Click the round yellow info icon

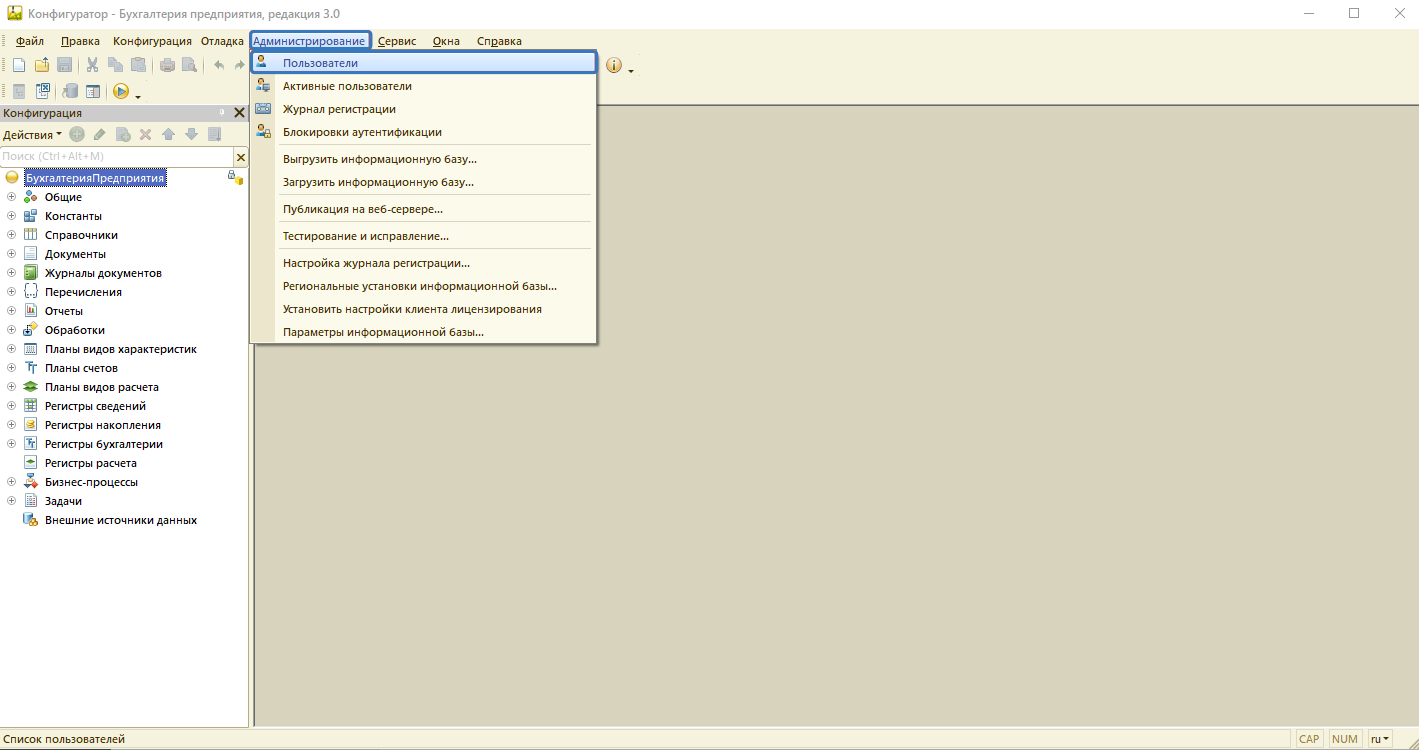point(614,65)
